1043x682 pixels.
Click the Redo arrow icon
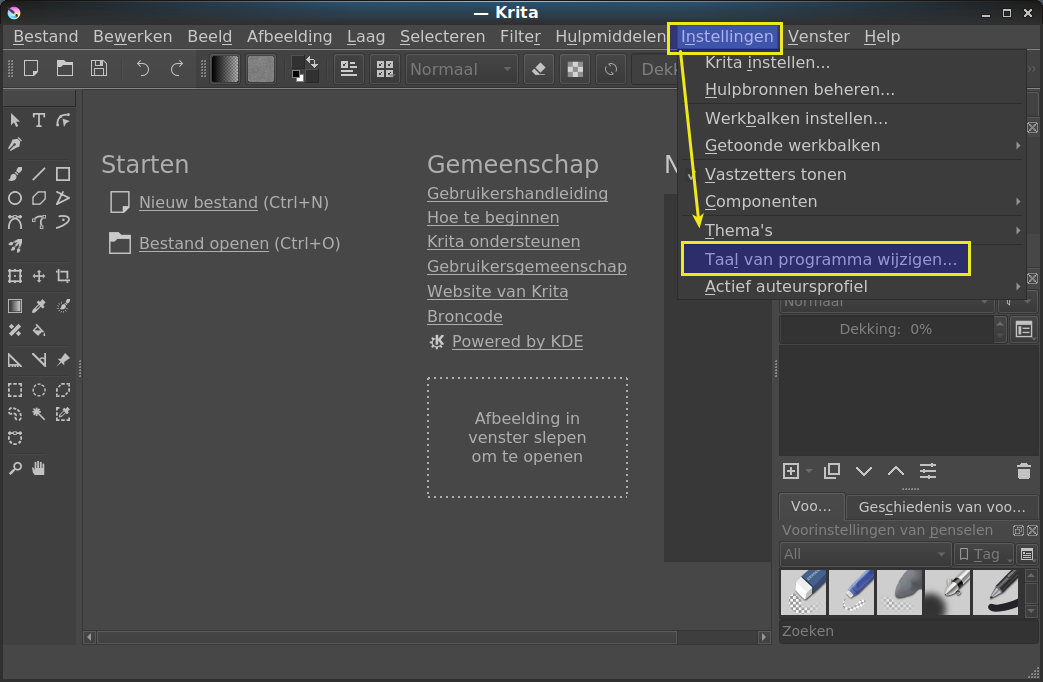pyautogui.click(x=176, y=69)
